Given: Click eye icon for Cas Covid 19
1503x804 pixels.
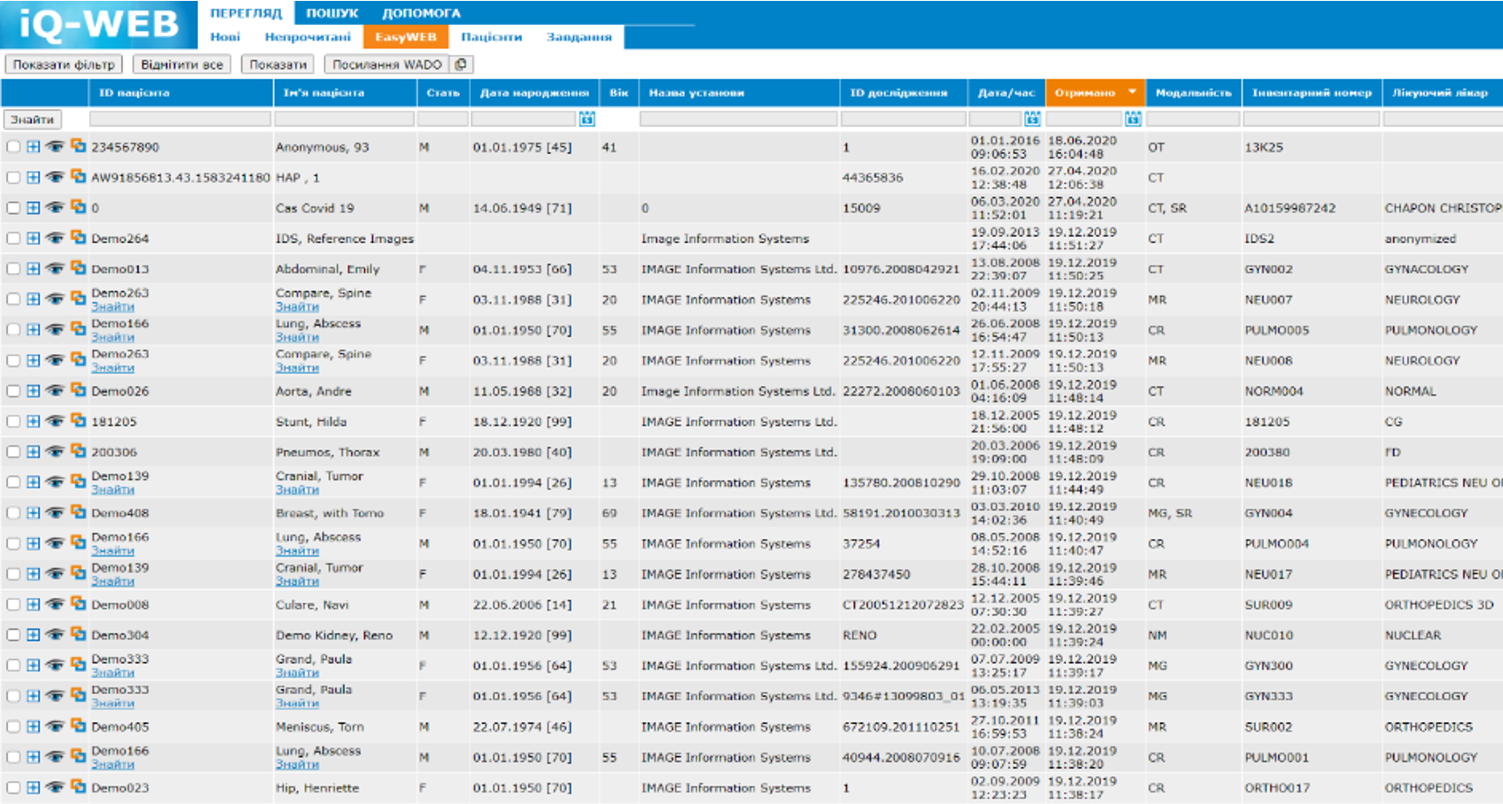Looking at the screenshot, I should (55, 207).
